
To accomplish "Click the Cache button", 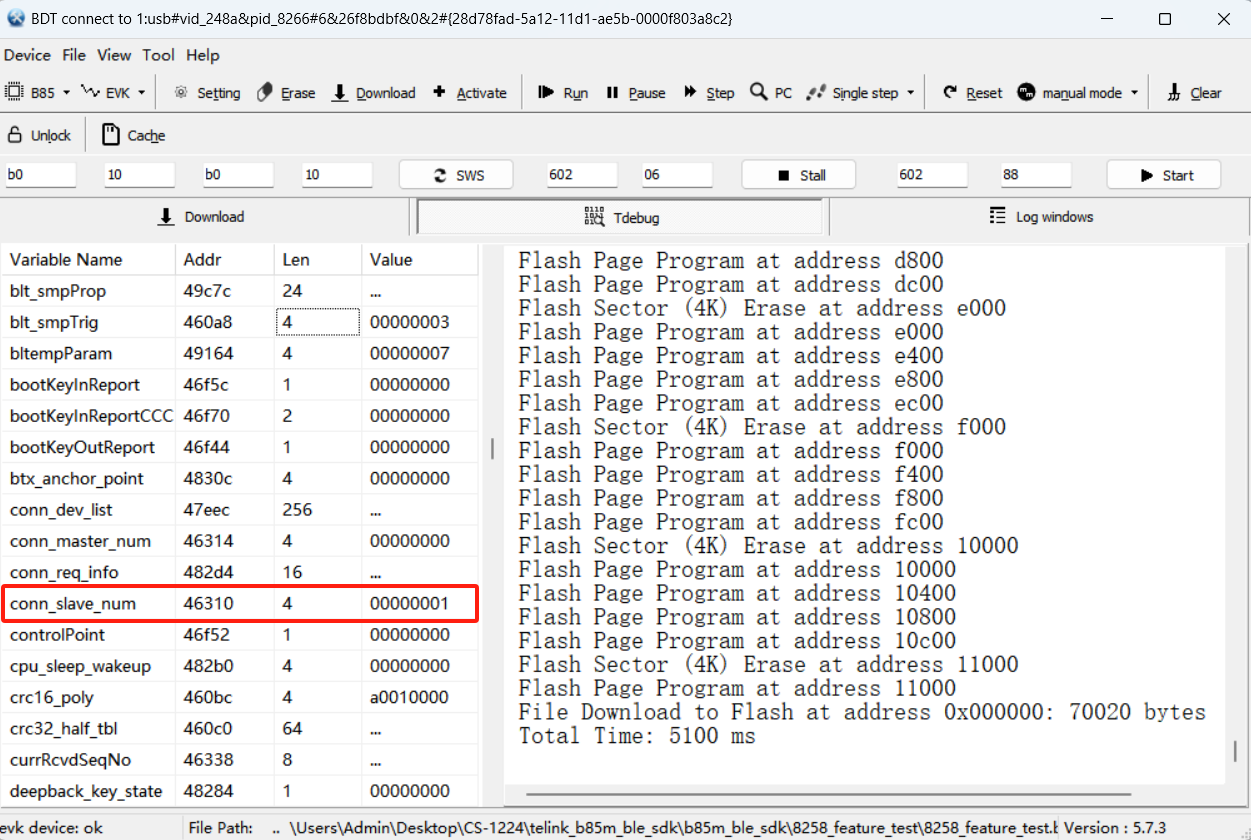I will point(134,135).
